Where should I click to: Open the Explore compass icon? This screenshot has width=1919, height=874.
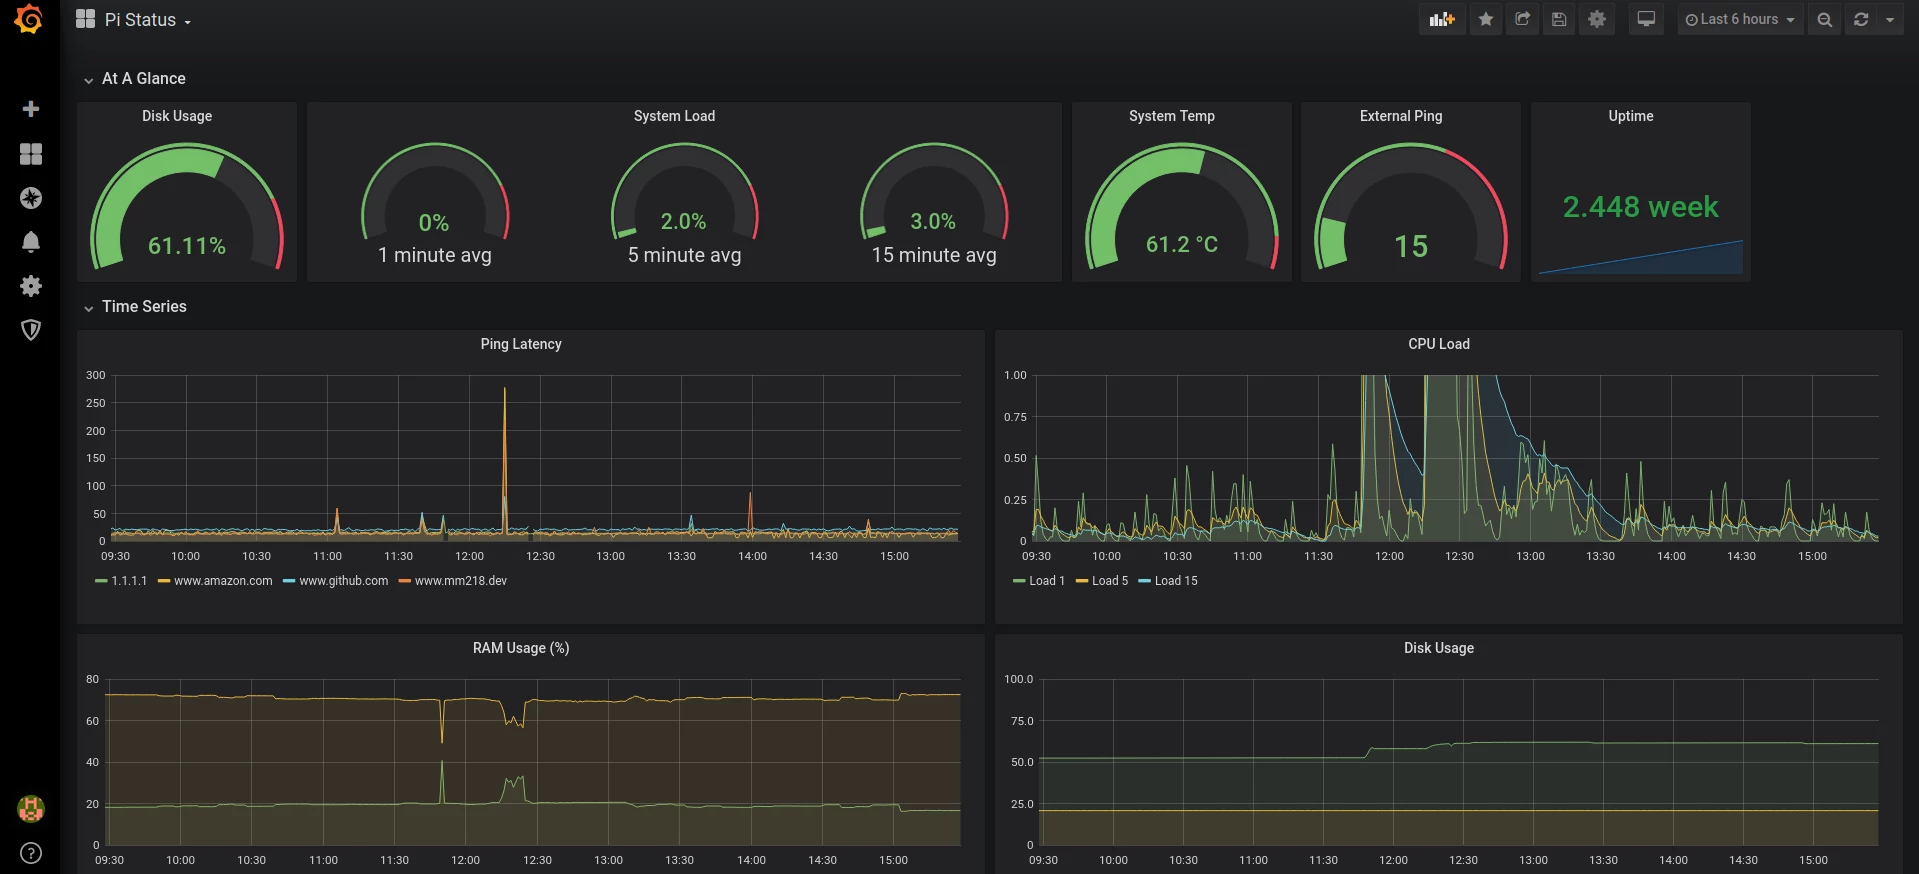tap(31, 198)
